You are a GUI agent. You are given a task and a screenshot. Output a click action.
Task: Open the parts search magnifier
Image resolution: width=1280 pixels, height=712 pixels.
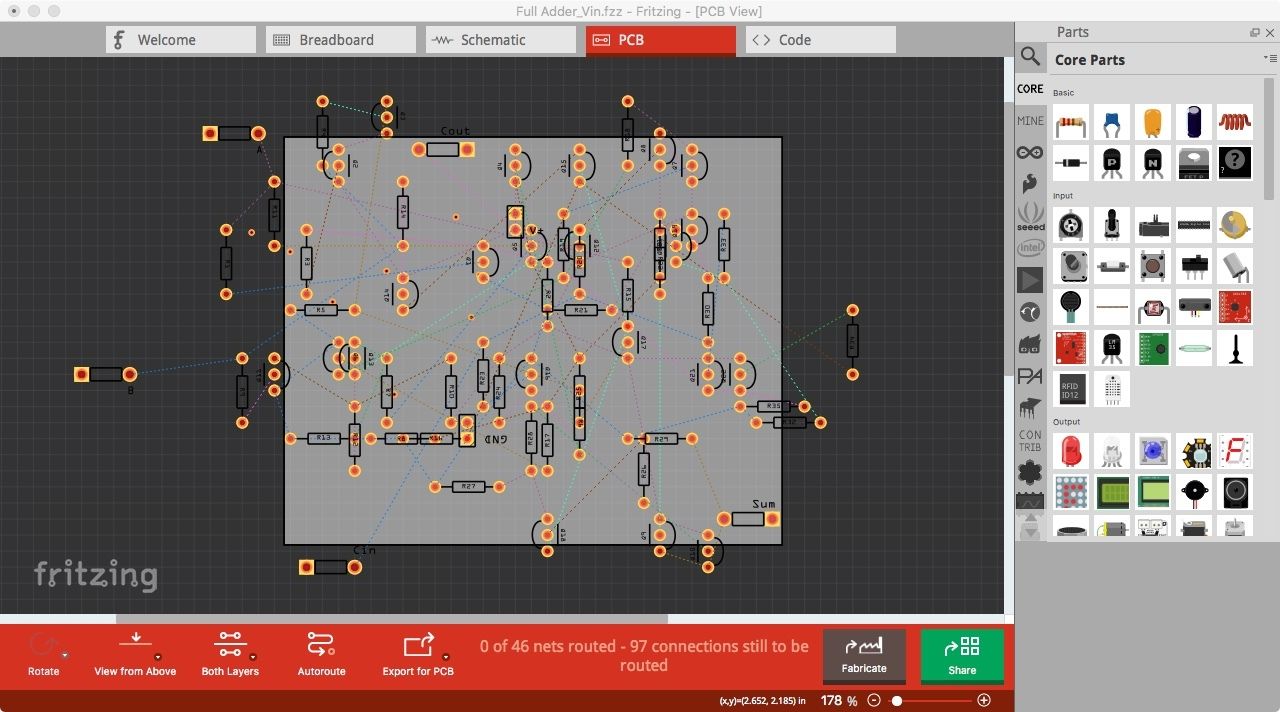point(1030,57)
